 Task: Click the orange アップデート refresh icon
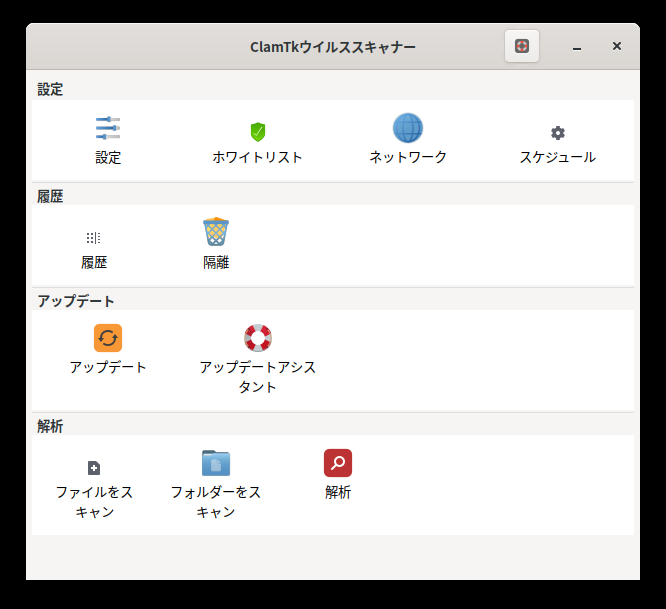108,338
